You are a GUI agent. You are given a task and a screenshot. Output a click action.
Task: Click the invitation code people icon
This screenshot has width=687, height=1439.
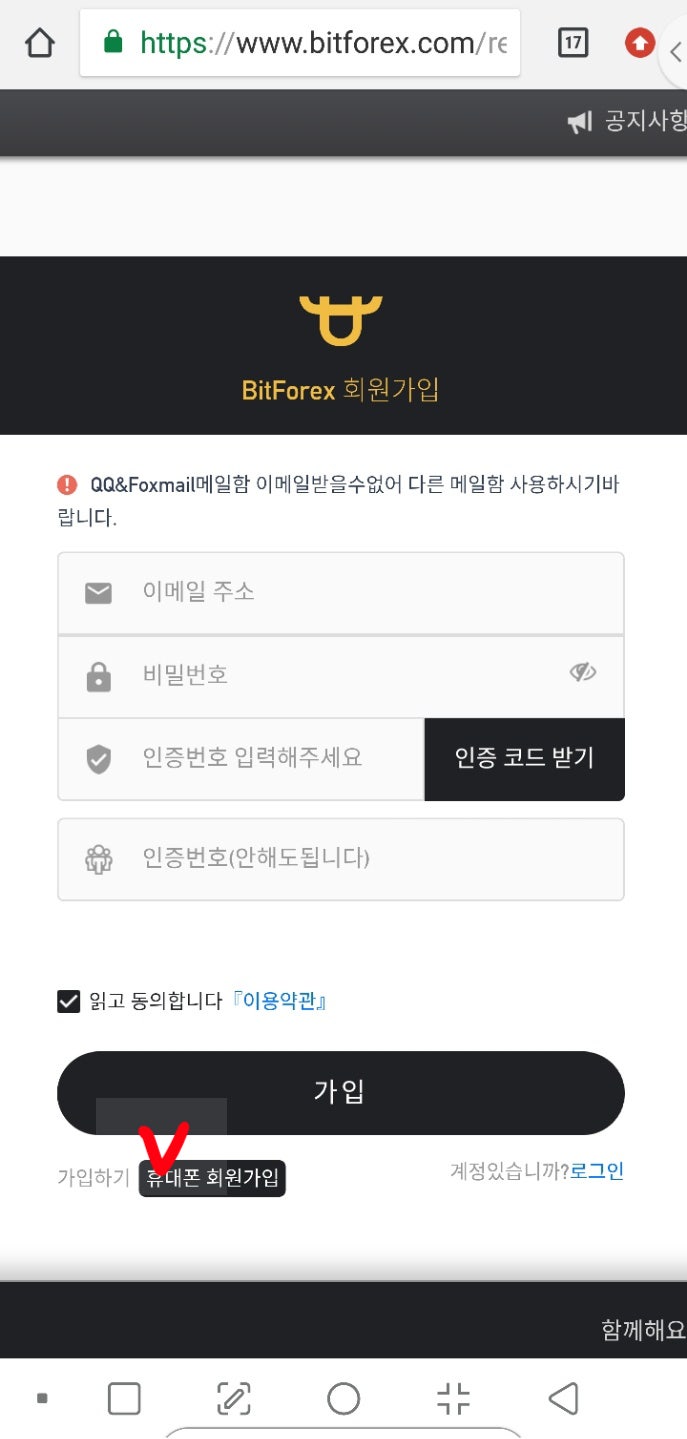point(97,858)
